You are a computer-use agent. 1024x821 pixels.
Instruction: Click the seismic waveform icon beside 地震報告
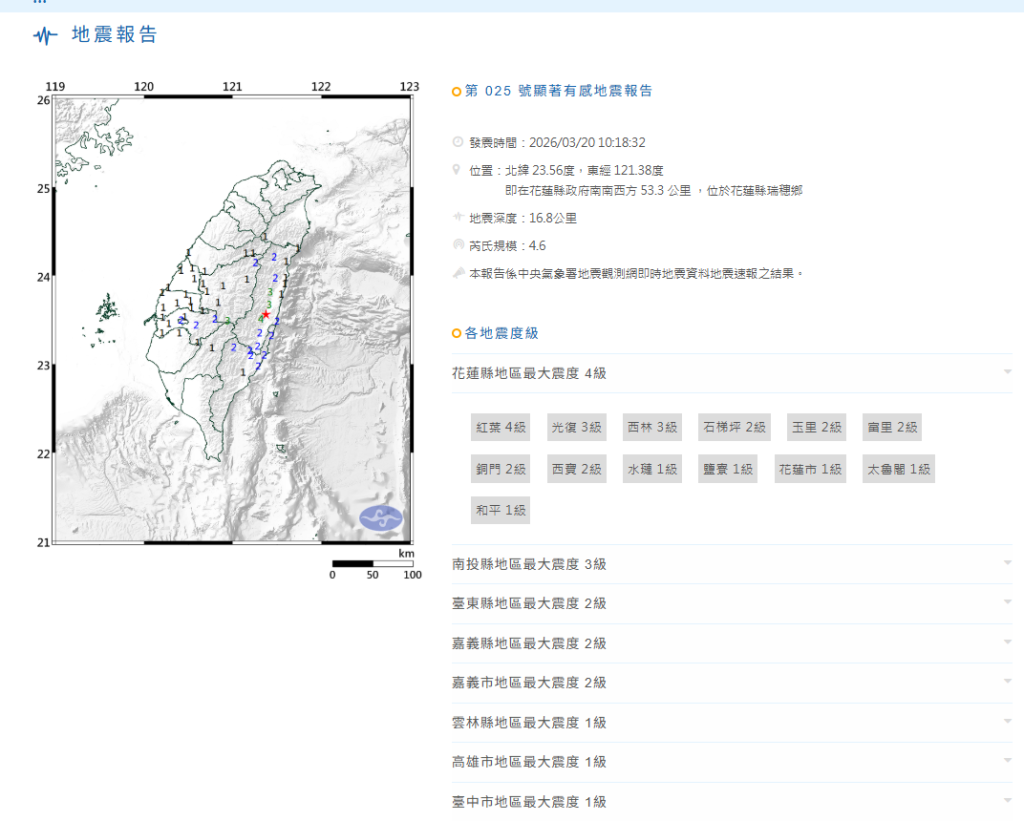tap(44, 34)
